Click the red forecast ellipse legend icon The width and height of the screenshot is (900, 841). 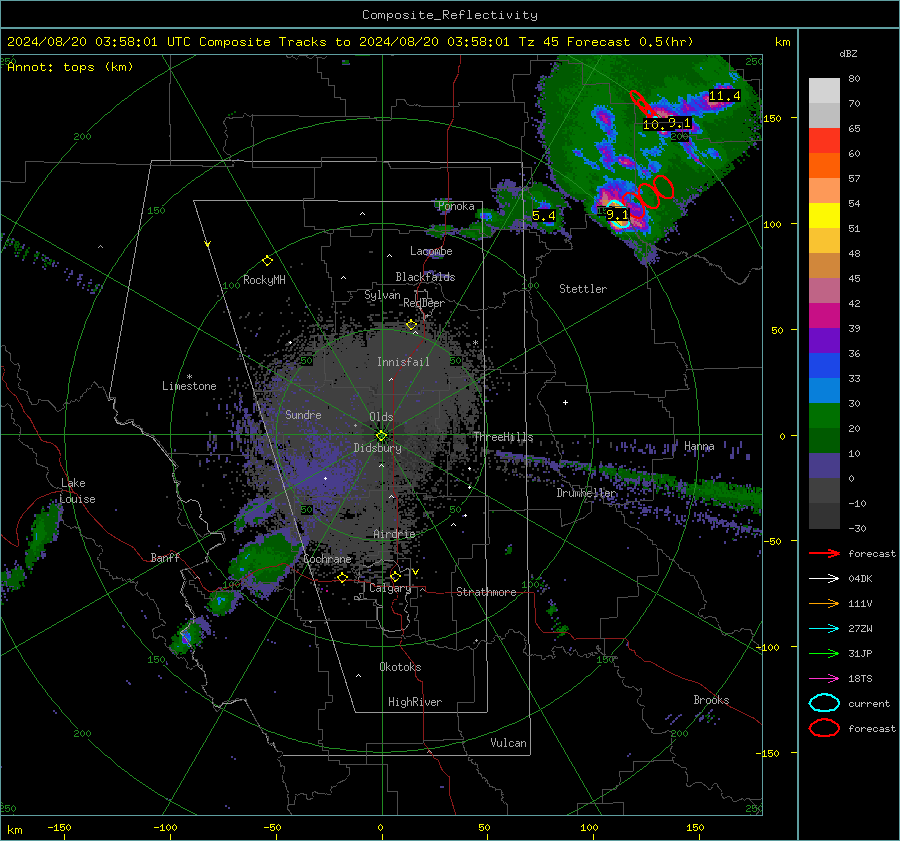click(824, 728)
